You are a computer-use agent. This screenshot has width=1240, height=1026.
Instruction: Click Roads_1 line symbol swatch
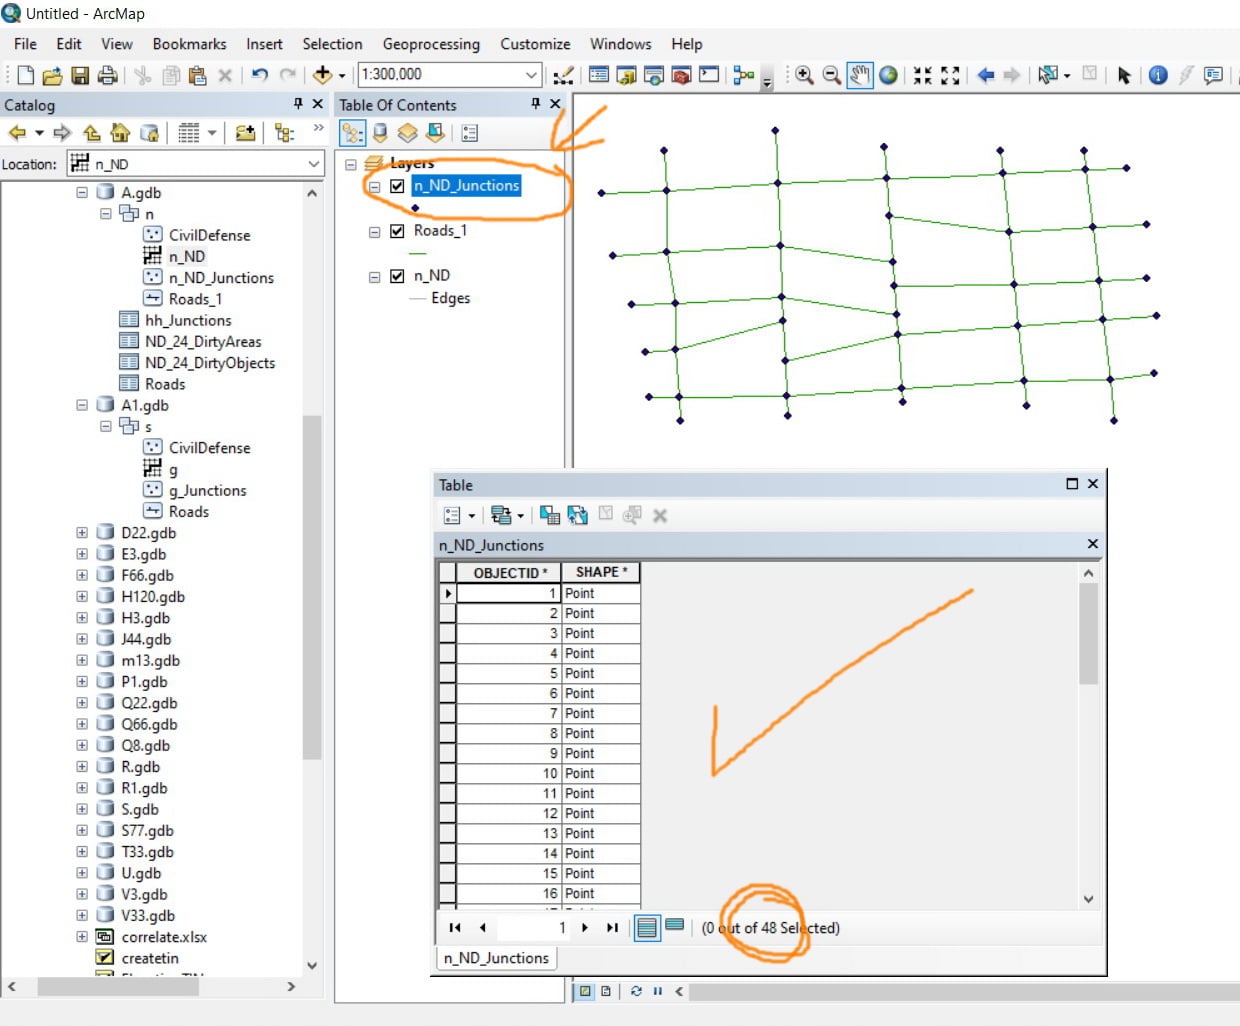[x=418, y=253]
